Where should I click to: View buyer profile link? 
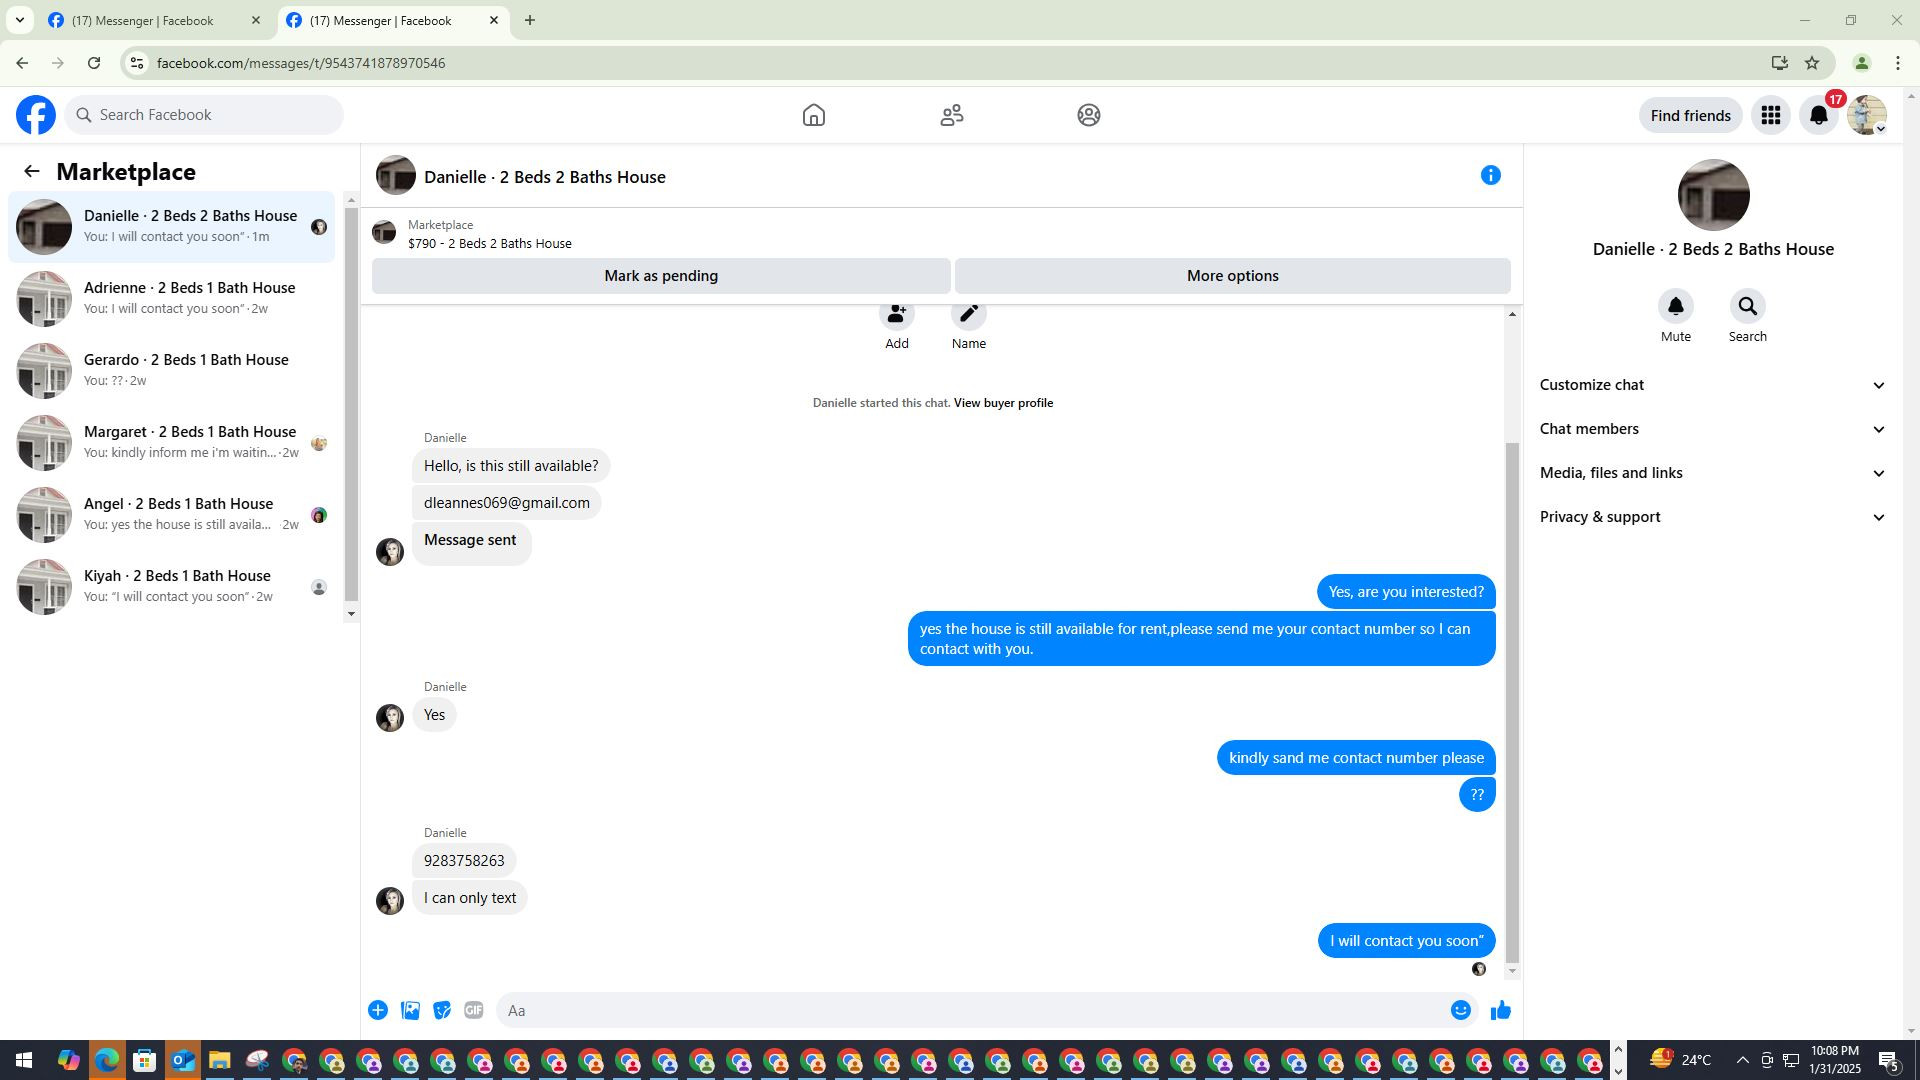(x=1003, y=404)
